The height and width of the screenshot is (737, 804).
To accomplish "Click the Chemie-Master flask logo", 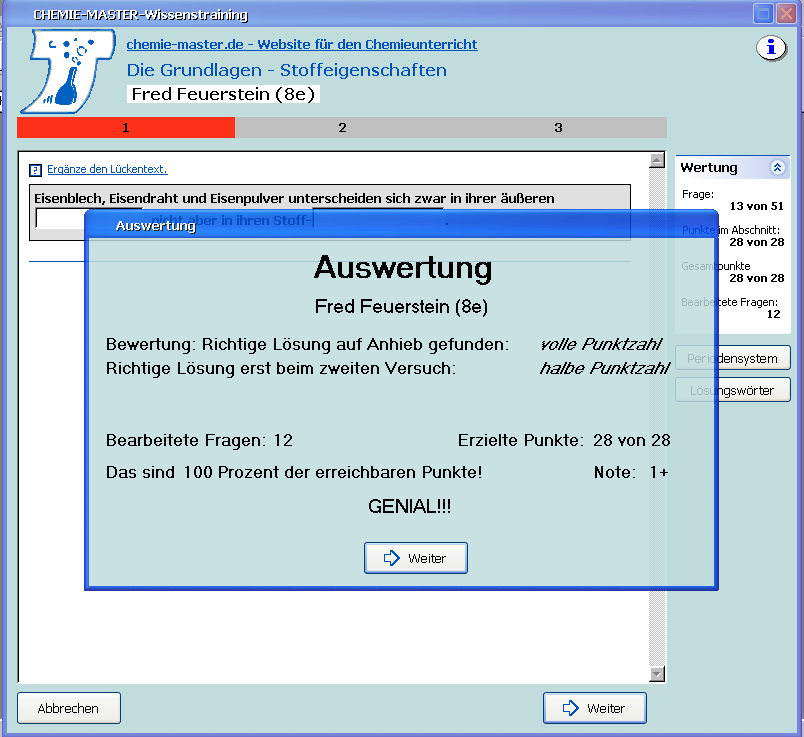I will 66,69.
